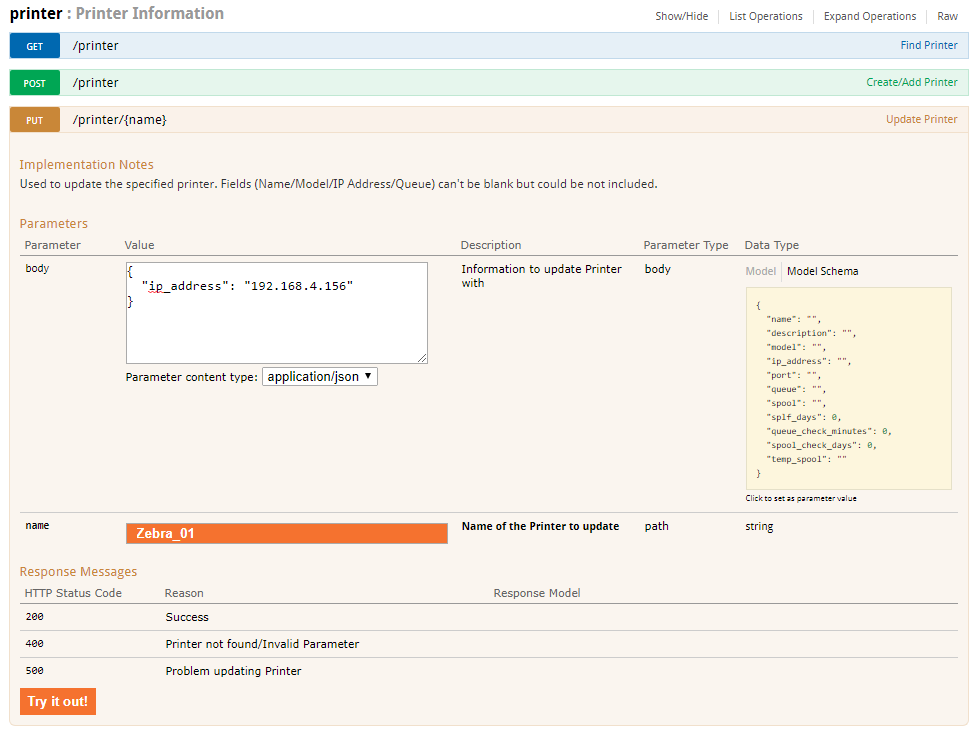The height and width of the screenshot is (735, 980).
Task: Switch to the Model tab
Action: pos(761,271)
